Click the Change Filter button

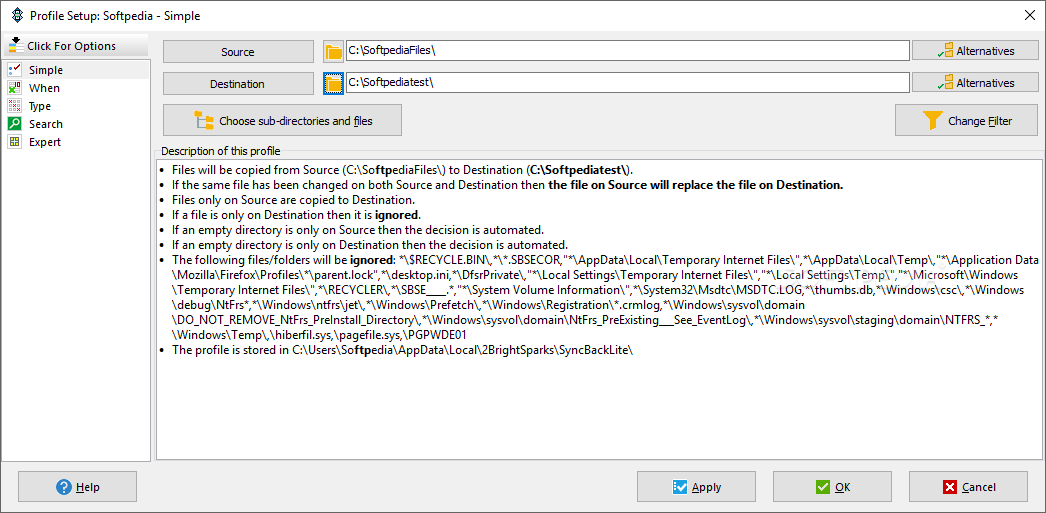(967, 120)
